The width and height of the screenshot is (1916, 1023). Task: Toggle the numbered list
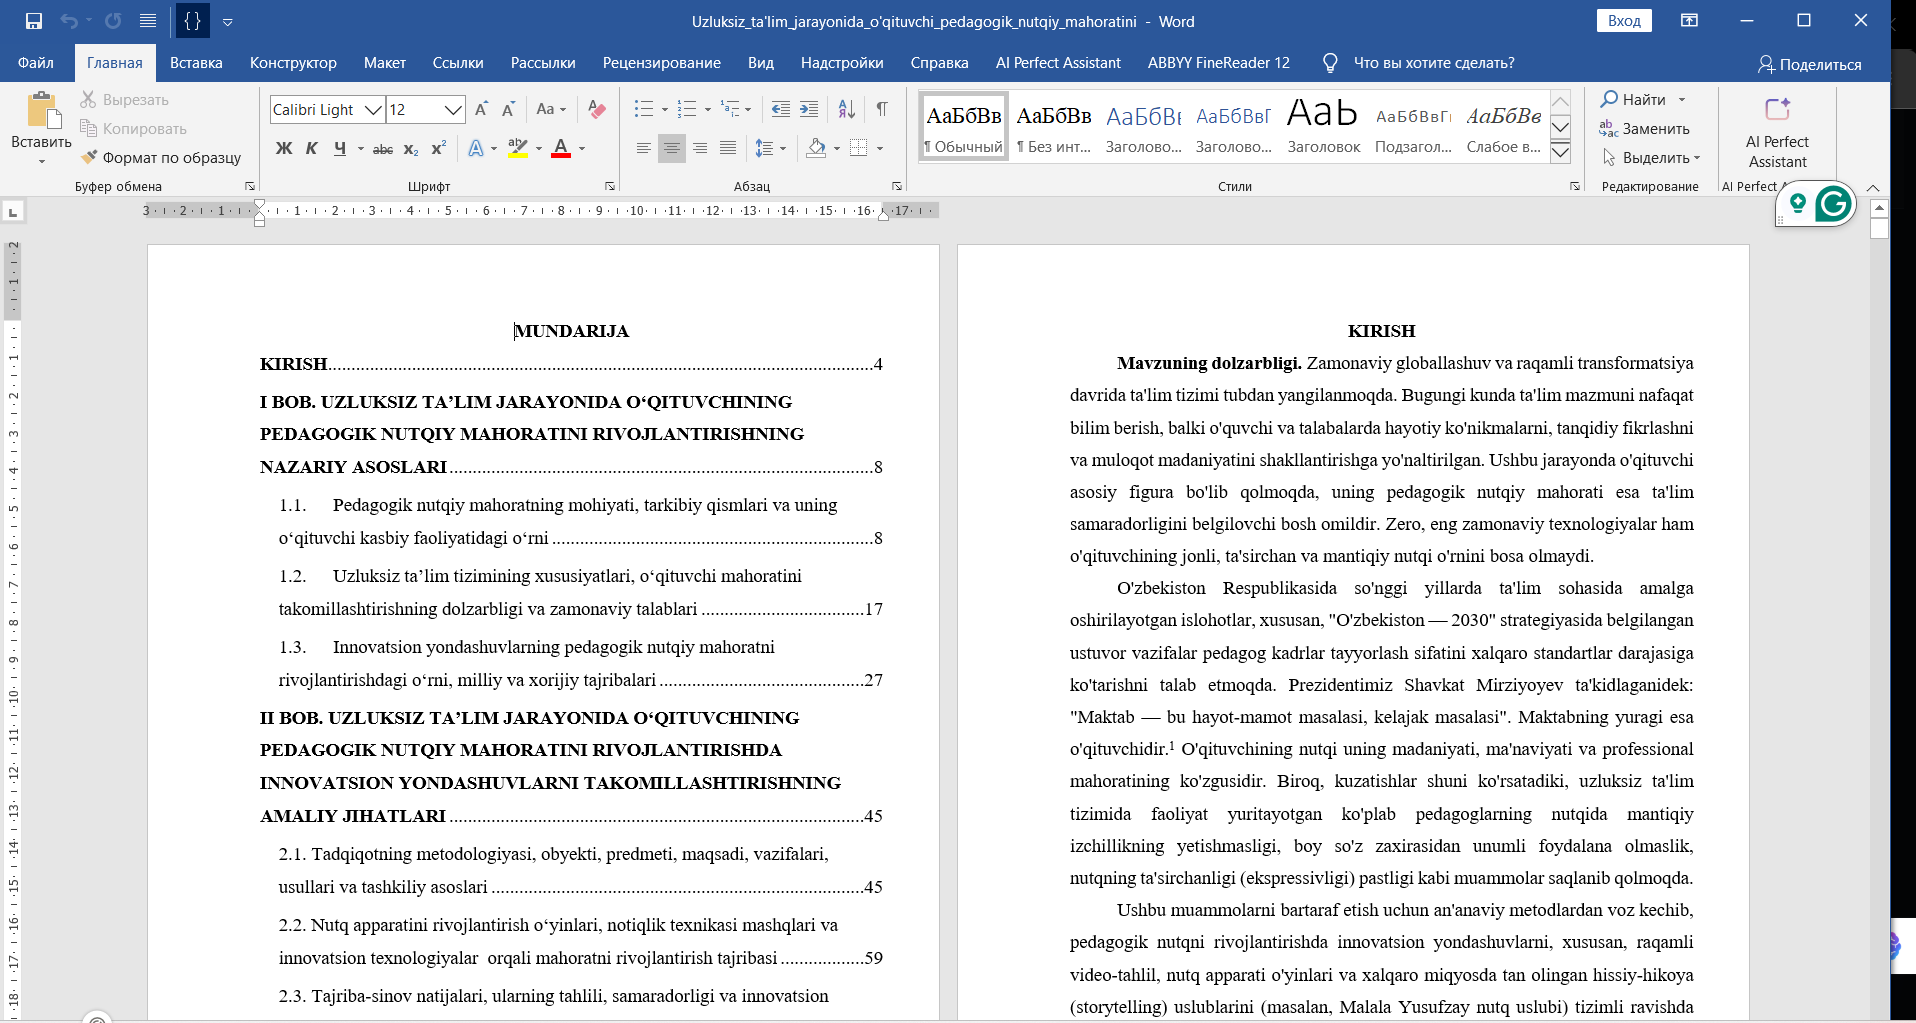pos(687,109)
